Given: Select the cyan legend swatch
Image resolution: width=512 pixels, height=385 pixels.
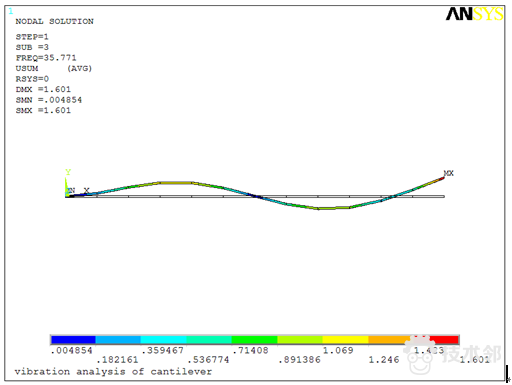Looking at the screenshot, I should pos(163,340).
